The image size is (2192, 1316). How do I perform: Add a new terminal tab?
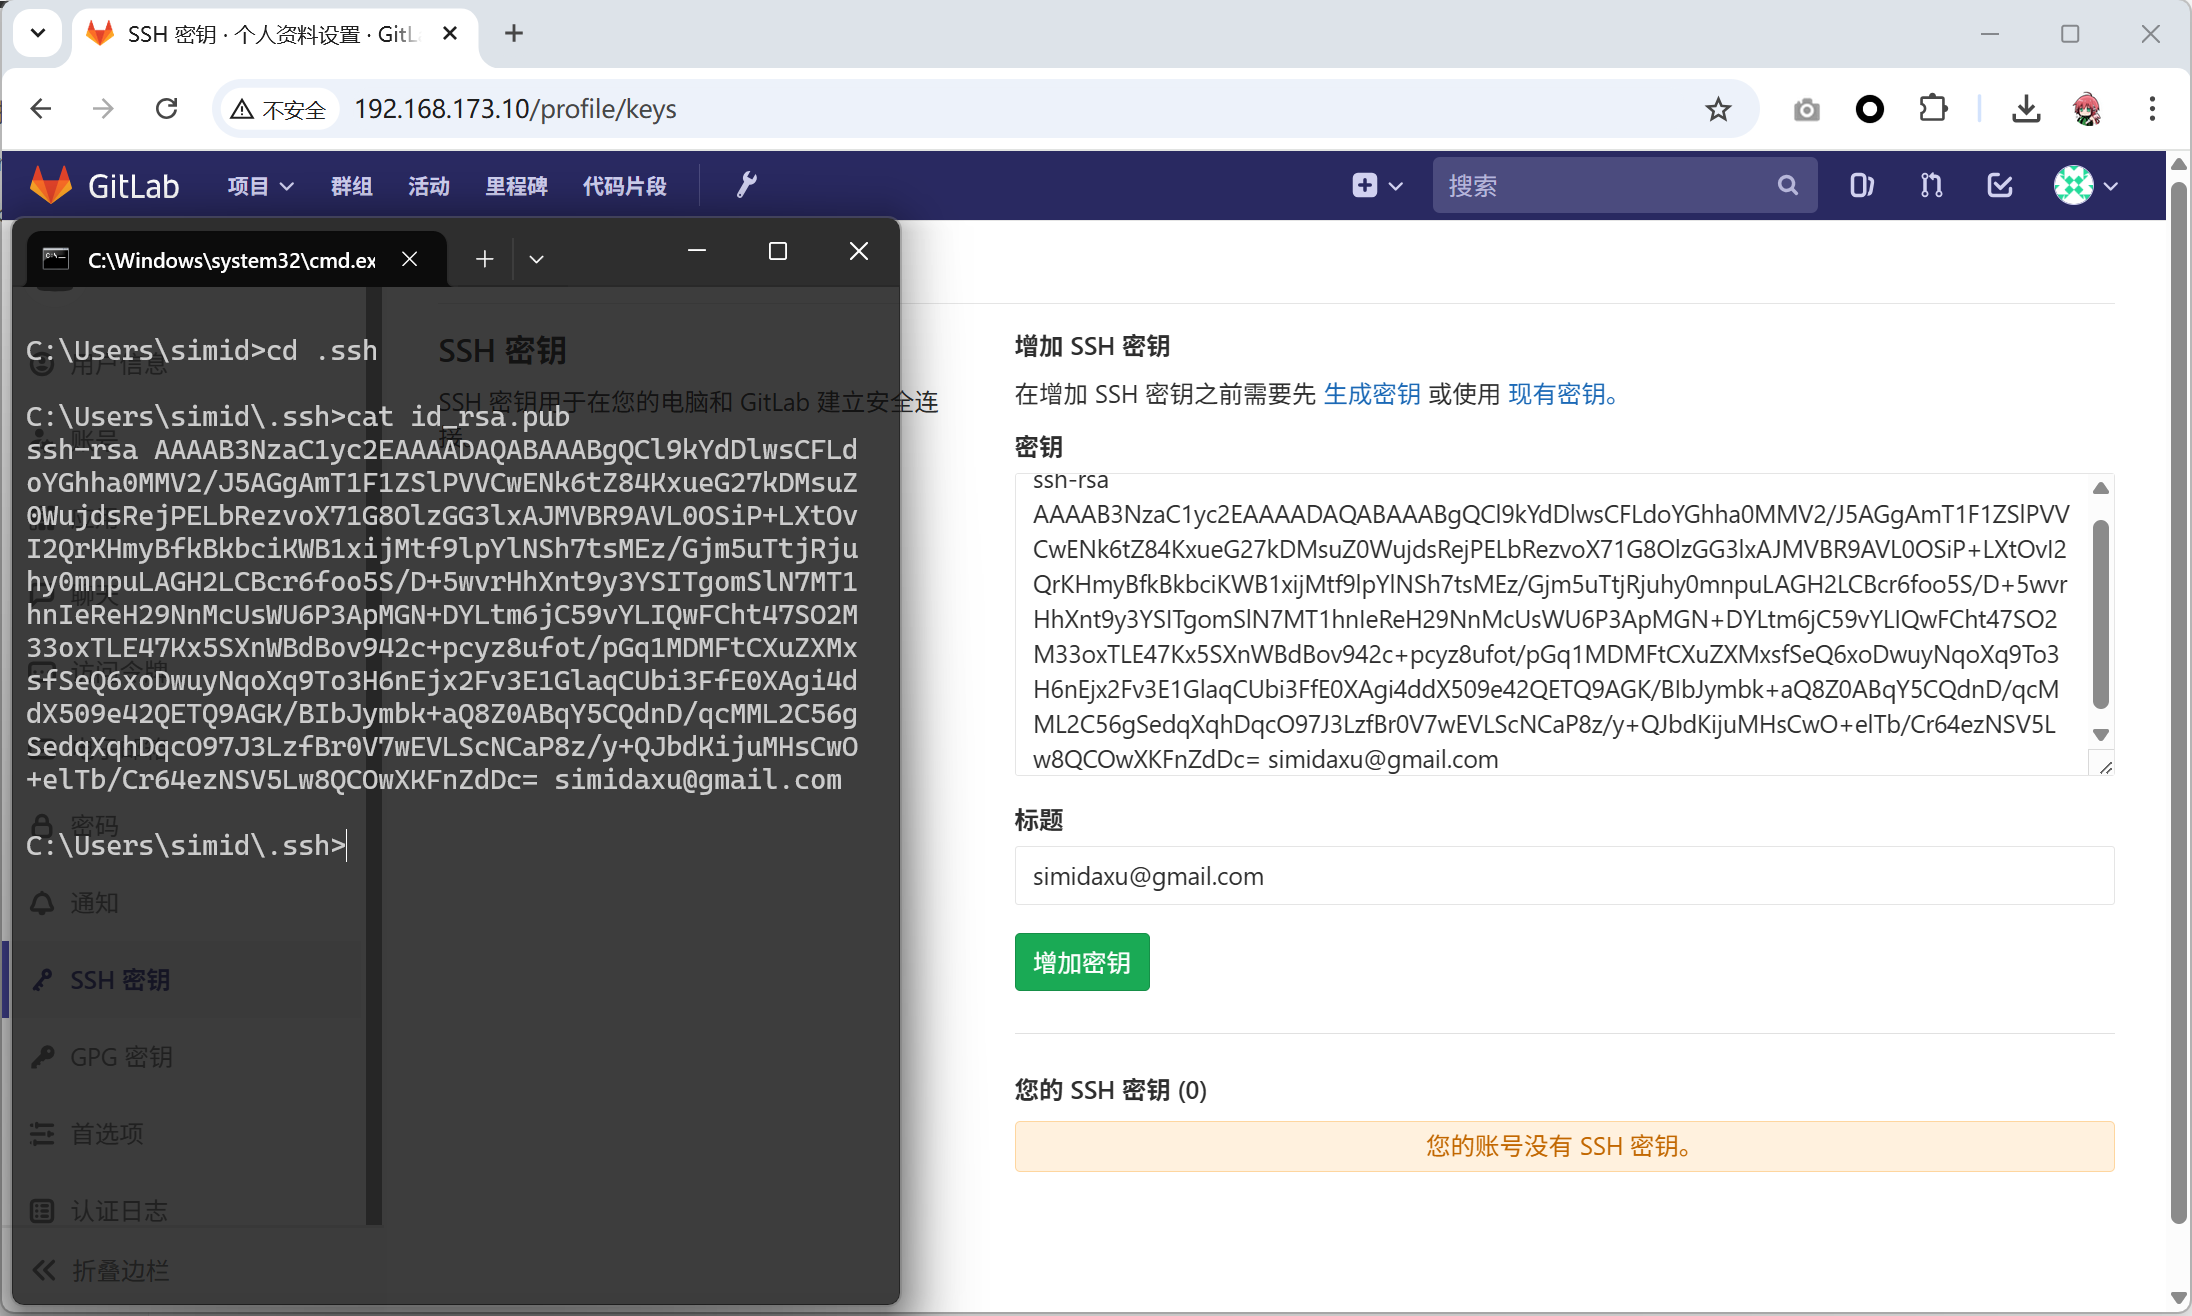[x=485, y=259]
